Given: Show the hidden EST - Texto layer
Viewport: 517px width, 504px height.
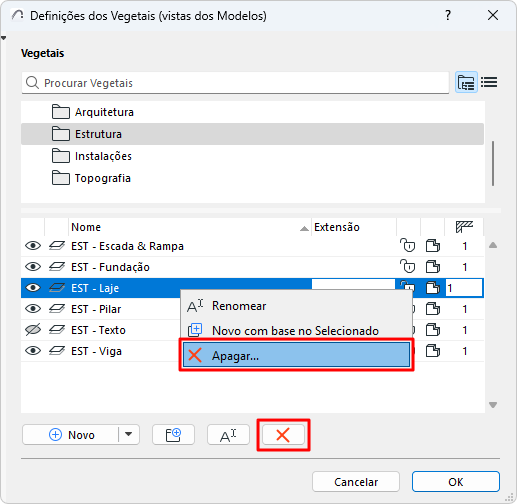Looking at the screenshot, I should click(x=33, y=330).
